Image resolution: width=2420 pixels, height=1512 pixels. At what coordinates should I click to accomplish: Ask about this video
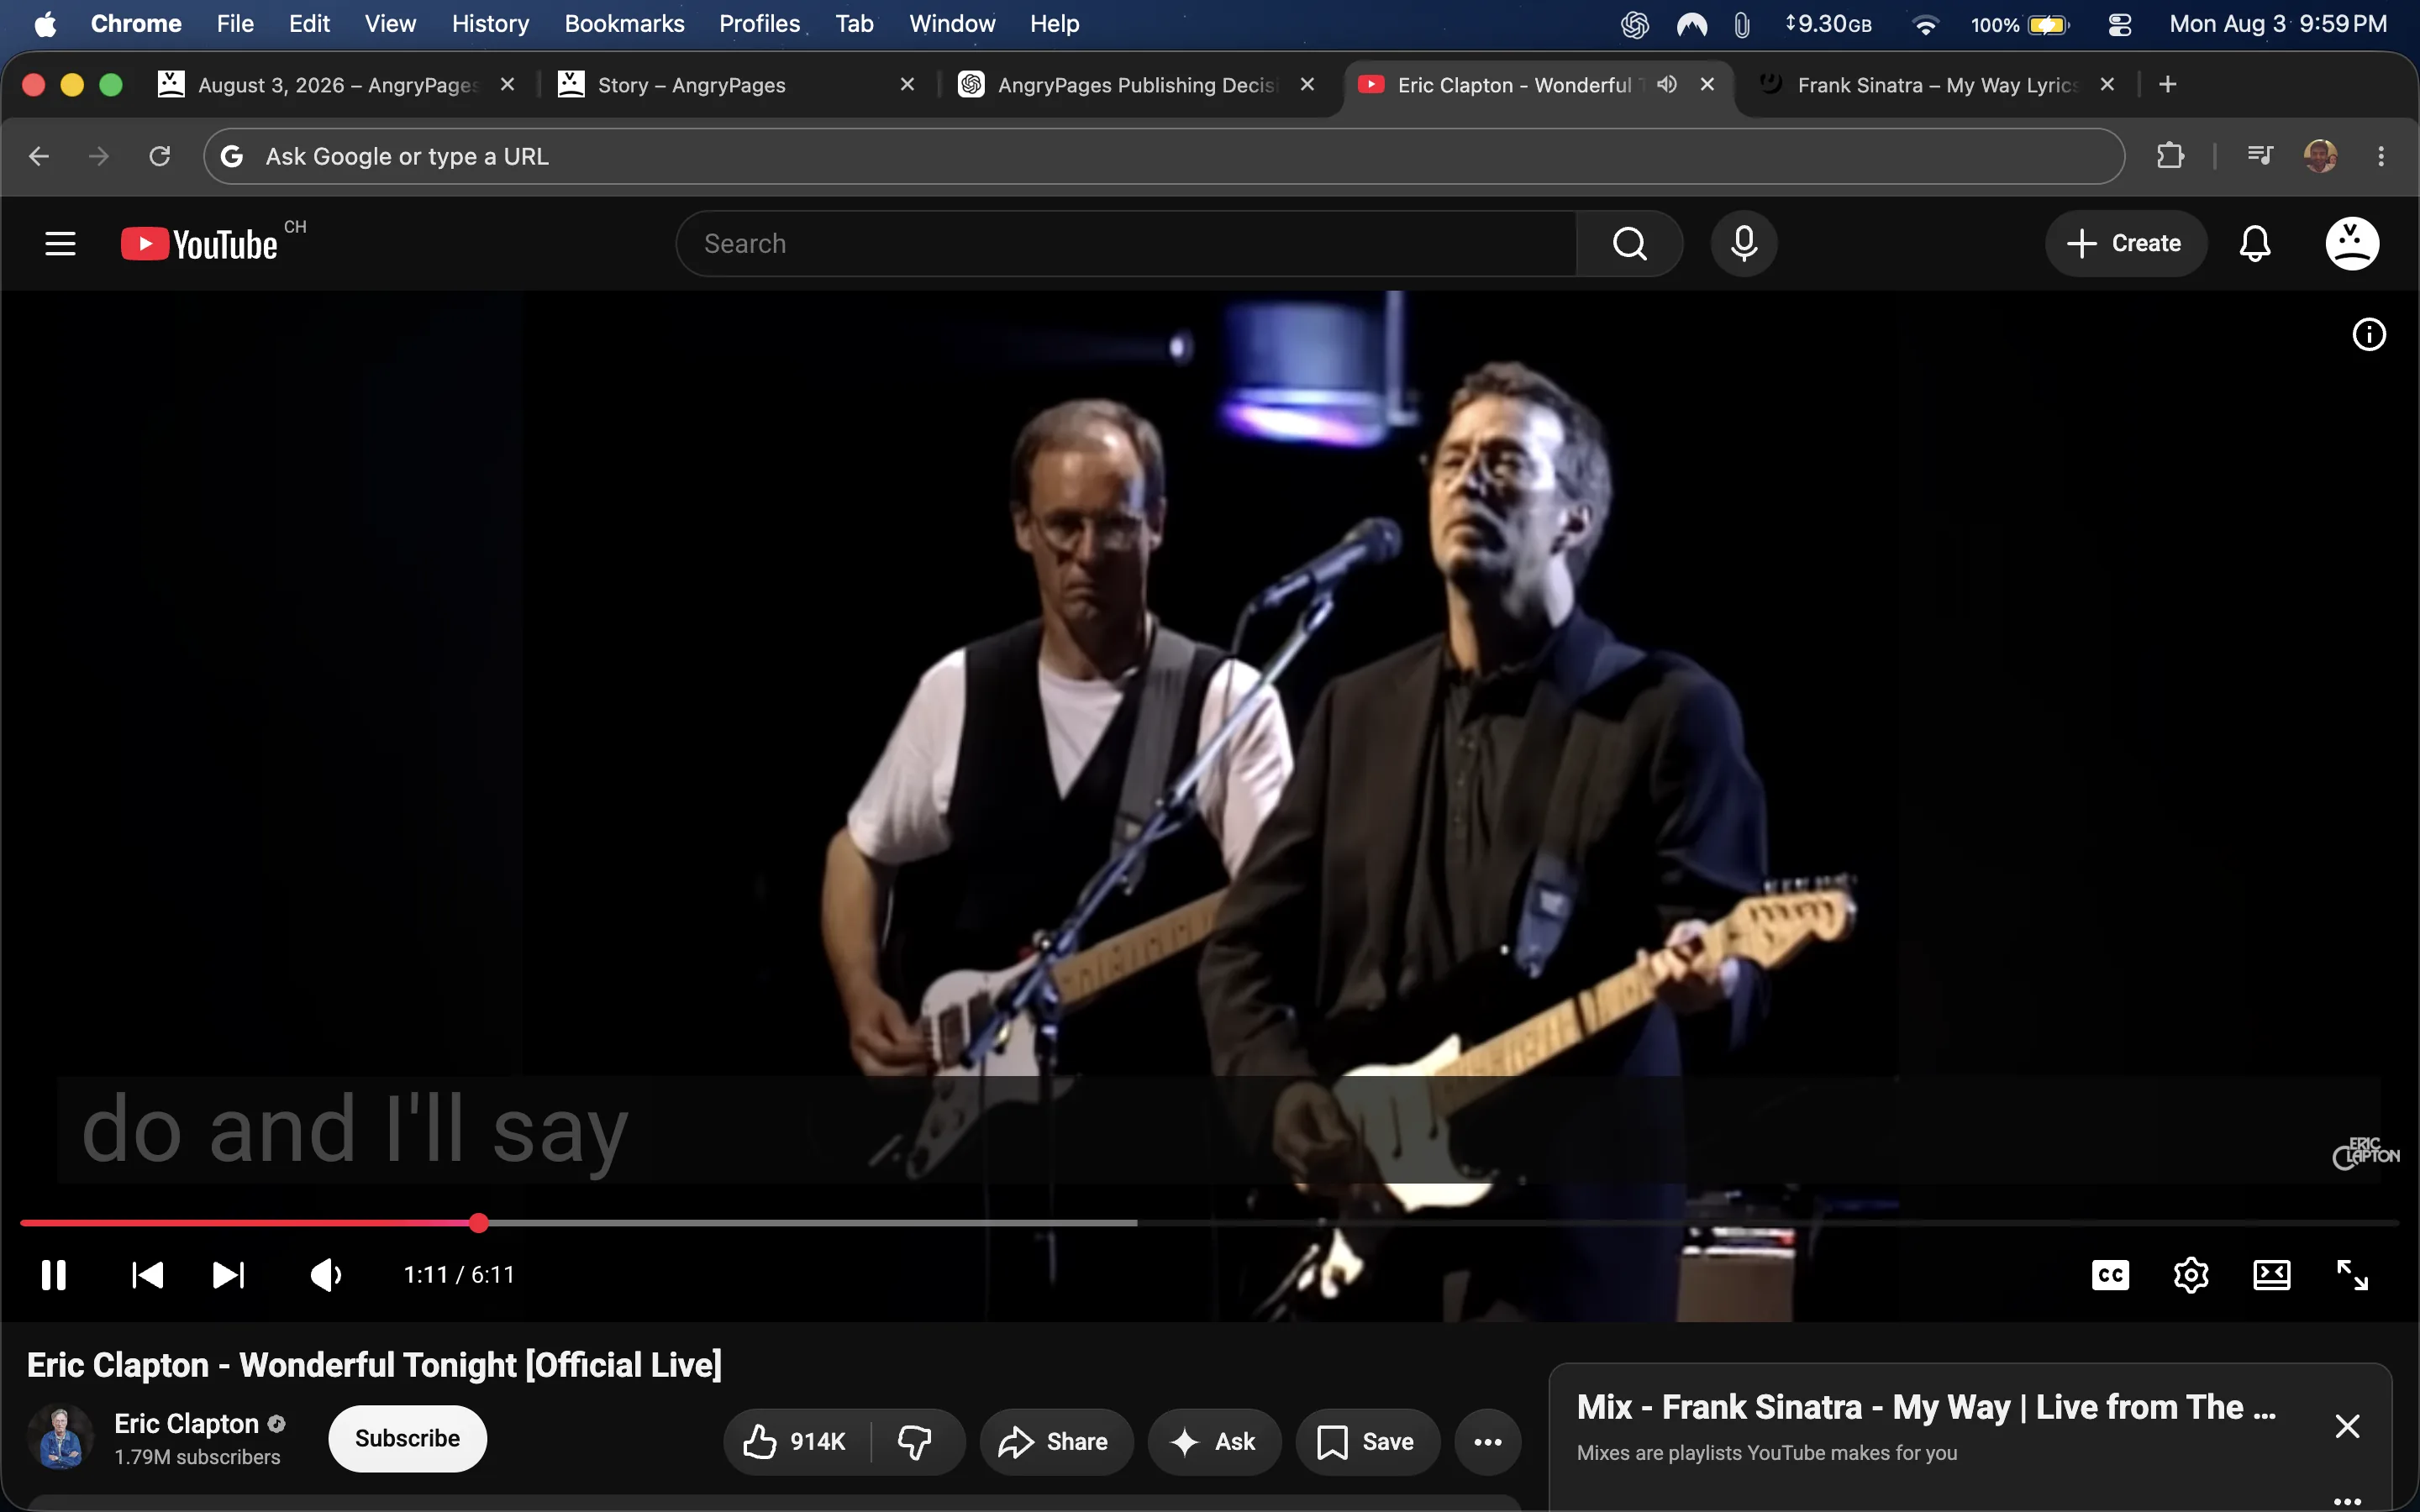click(x=1214, y=1441)
